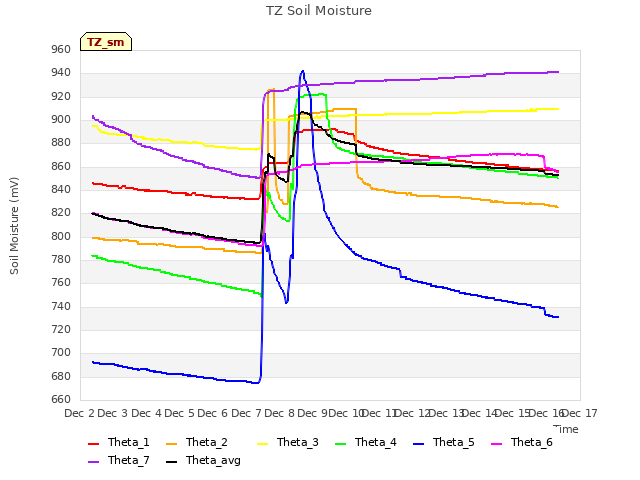
Task: Click the 960 y-axis tick label
Action: pos(61,50)
